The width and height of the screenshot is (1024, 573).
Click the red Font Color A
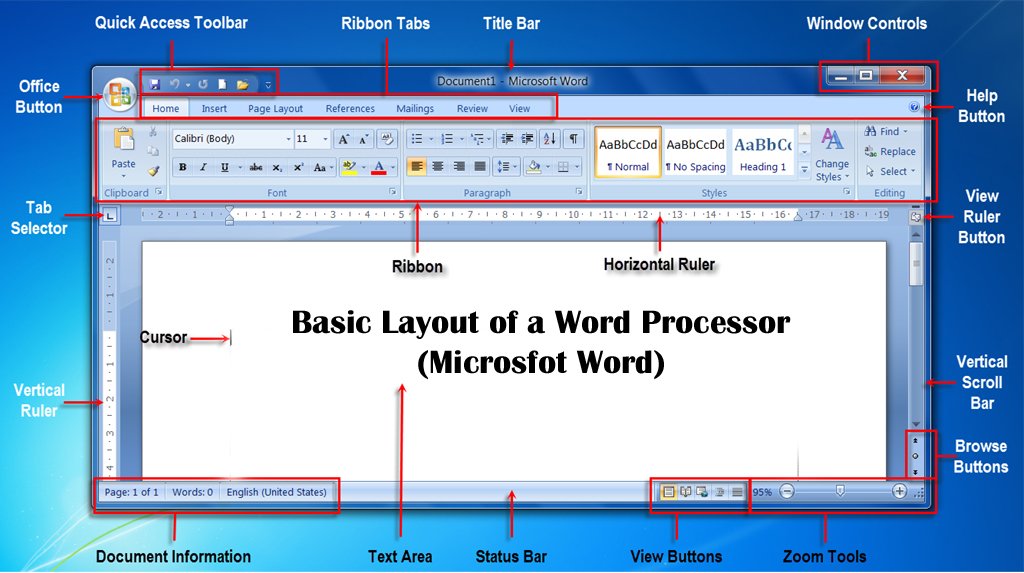coord(379,167)
